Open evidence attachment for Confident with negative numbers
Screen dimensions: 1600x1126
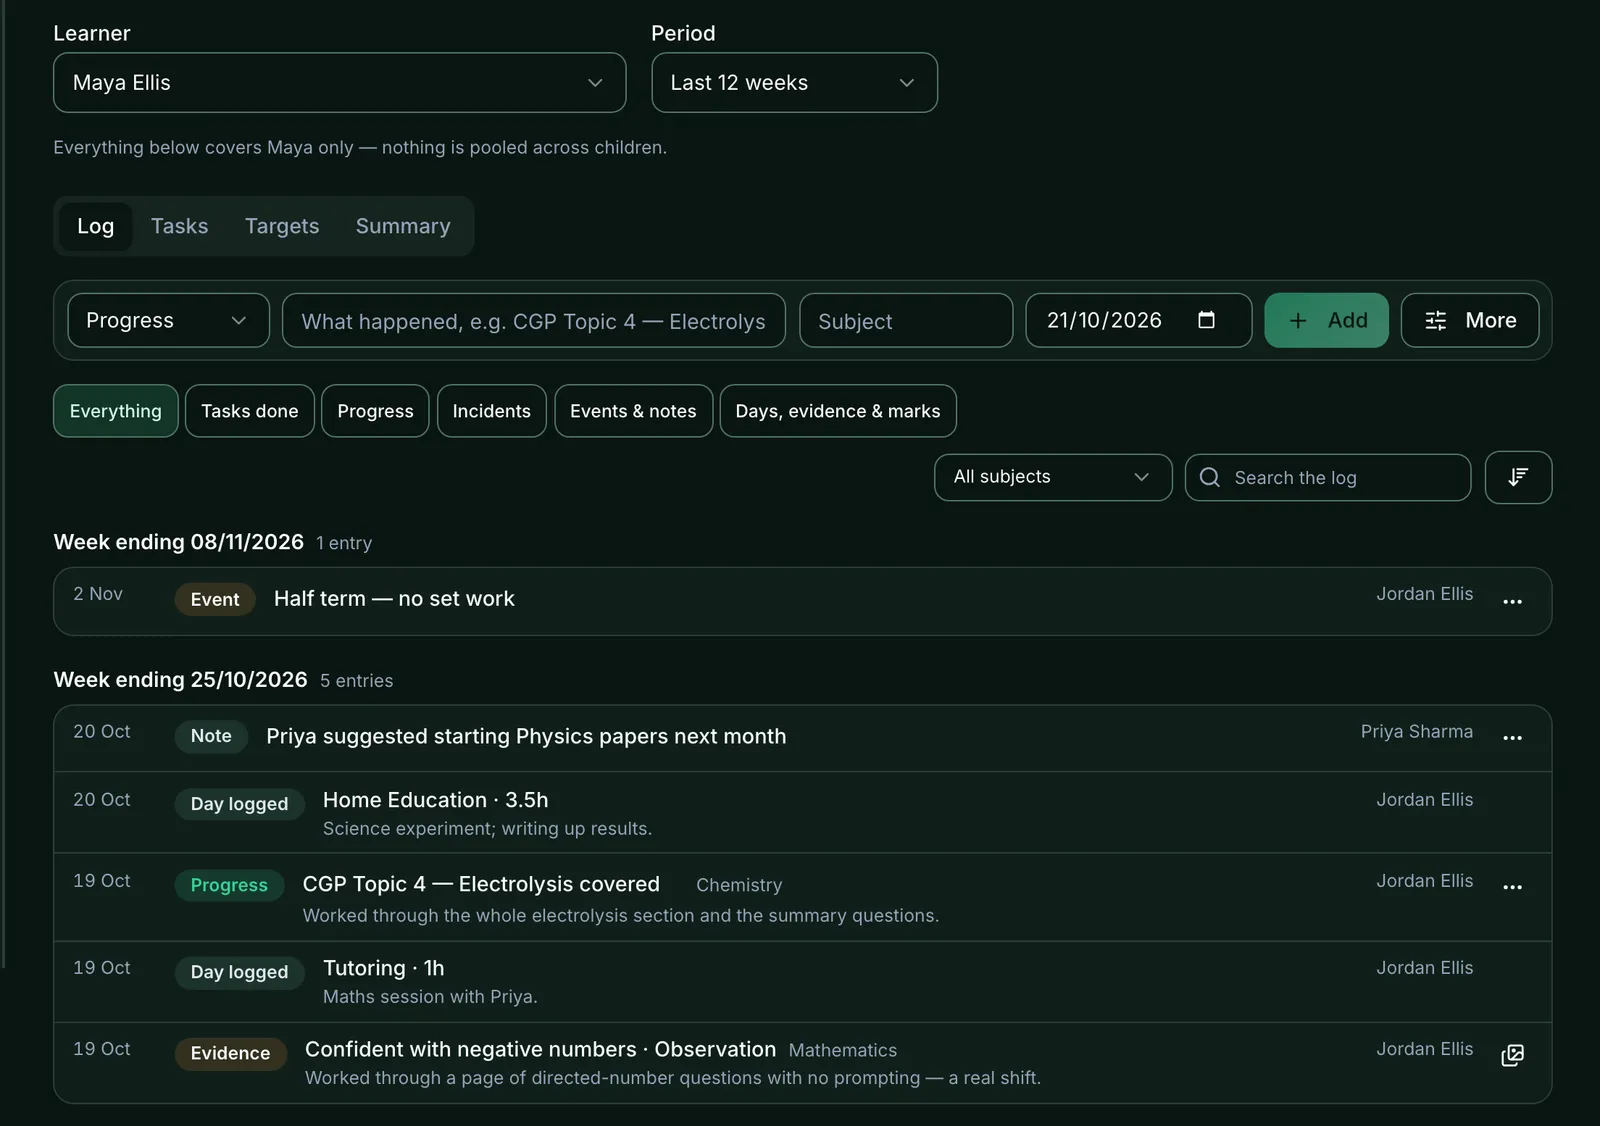pos(1512,1055)
